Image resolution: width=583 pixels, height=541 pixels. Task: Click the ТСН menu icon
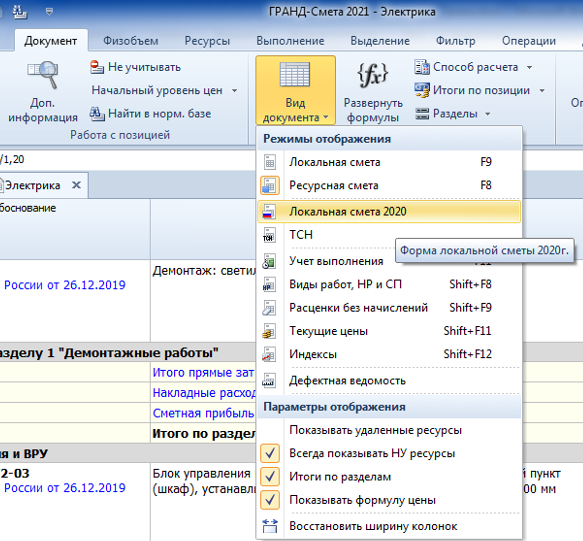[269, 235]
